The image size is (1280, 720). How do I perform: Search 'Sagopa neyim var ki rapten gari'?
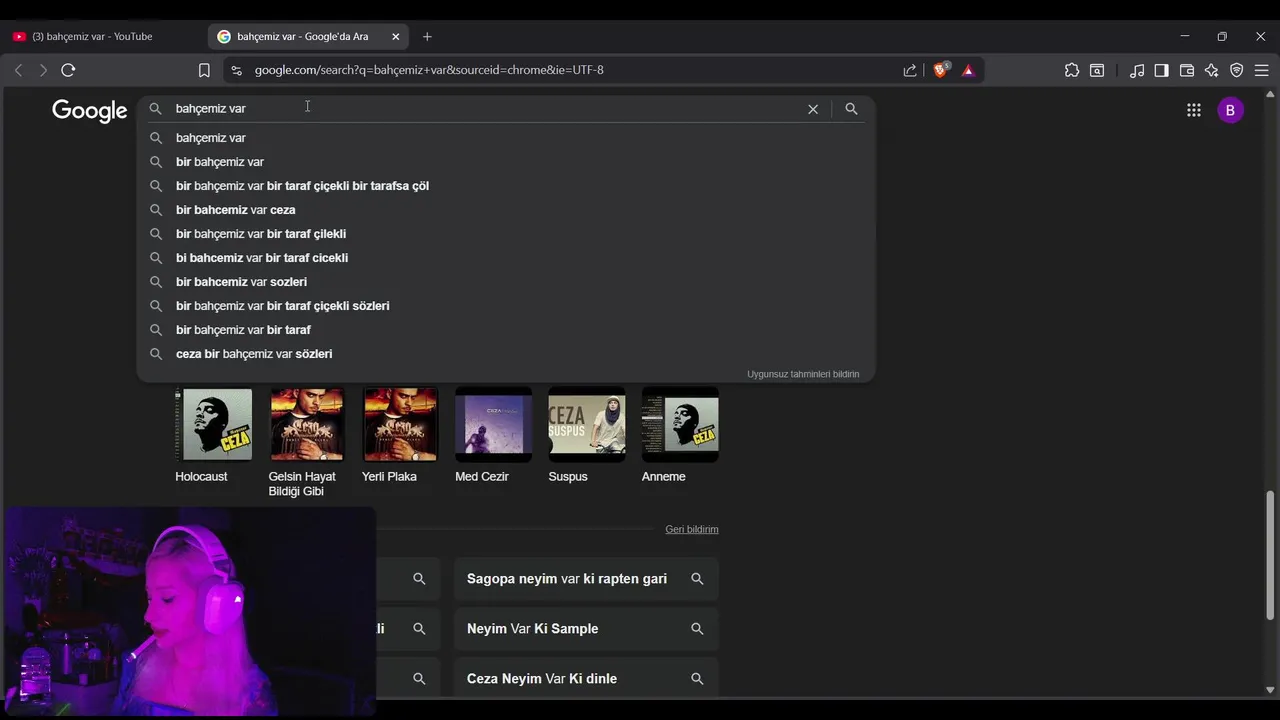tap(586, 579)
